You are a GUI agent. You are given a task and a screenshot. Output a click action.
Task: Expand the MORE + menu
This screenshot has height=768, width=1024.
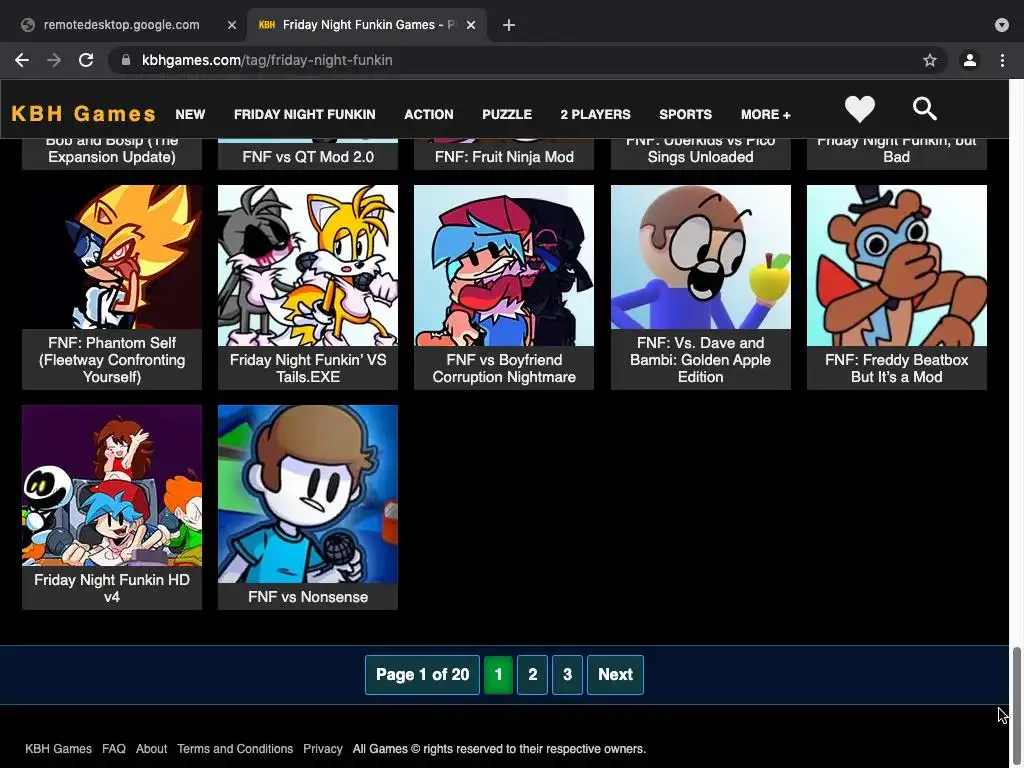[765, 114]
